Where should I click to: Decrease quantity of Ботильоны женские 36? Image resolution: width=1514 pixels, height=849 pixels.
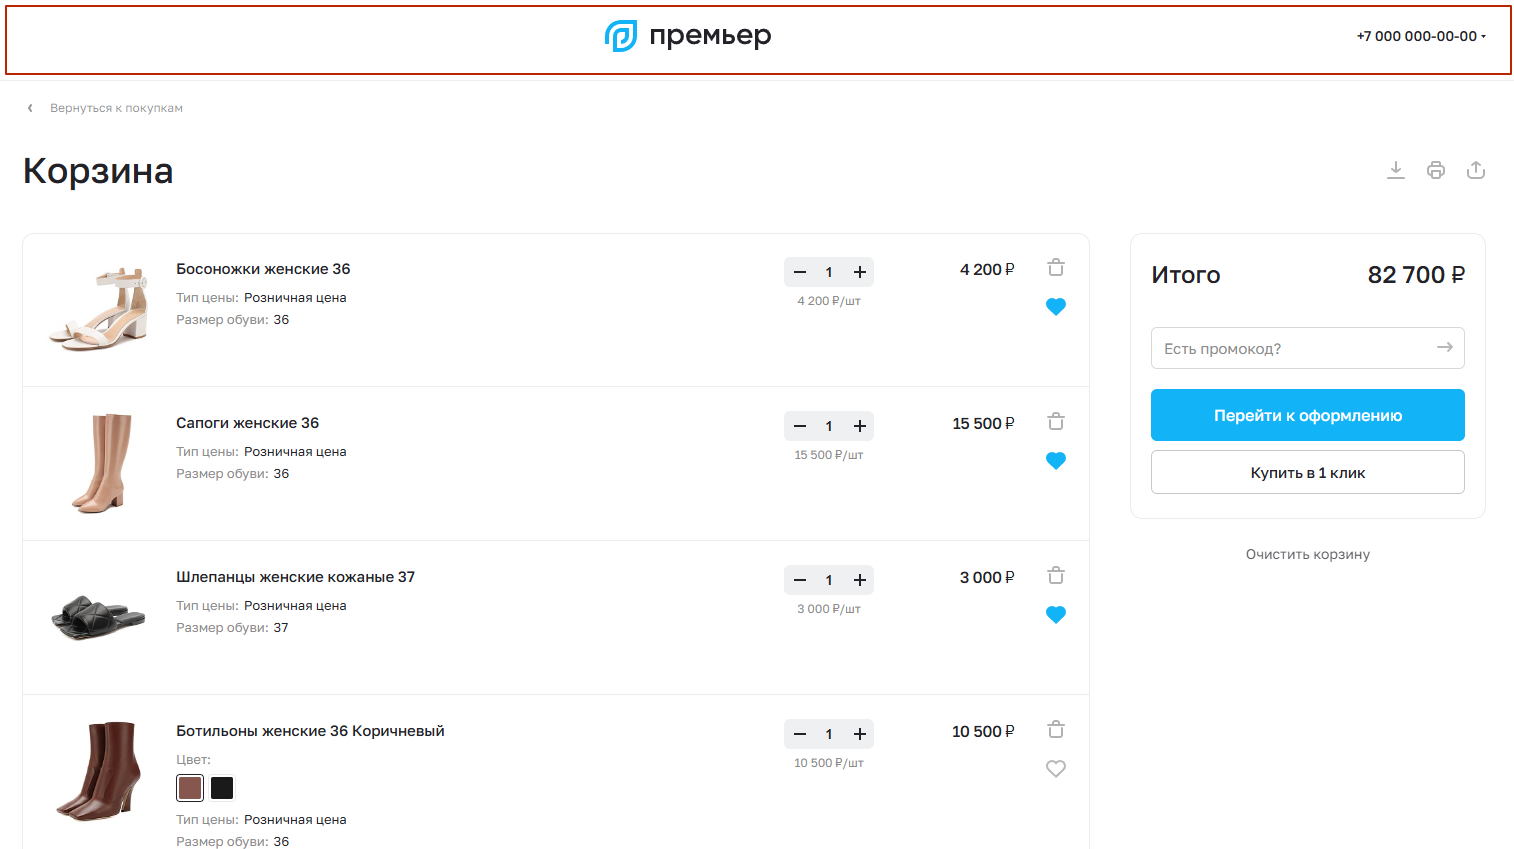pyautogui.click(x=800, y=734)
